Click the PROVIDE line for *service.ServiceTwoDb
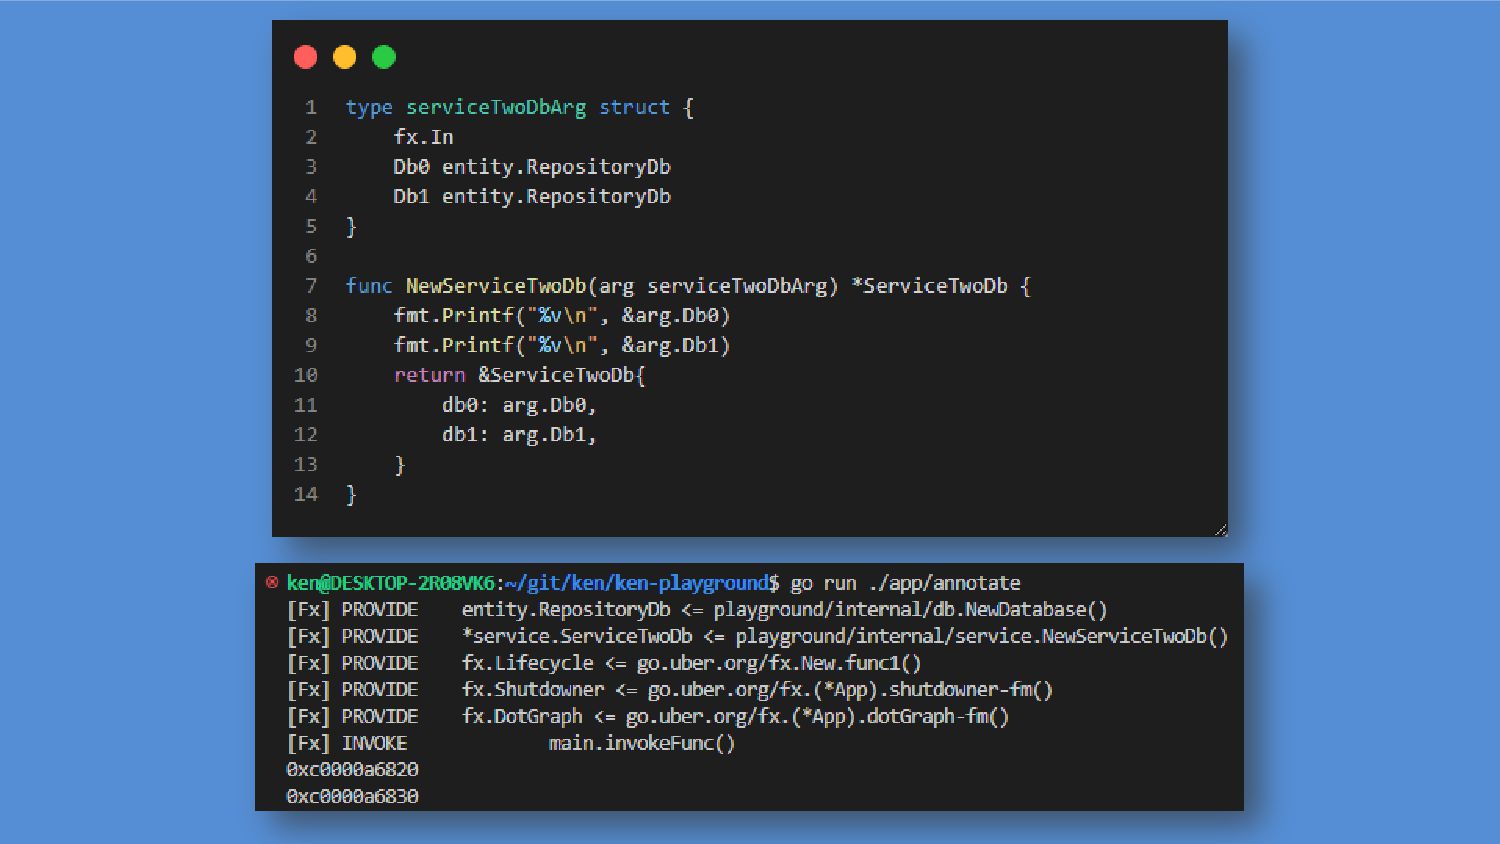 (x=757, y=636)
